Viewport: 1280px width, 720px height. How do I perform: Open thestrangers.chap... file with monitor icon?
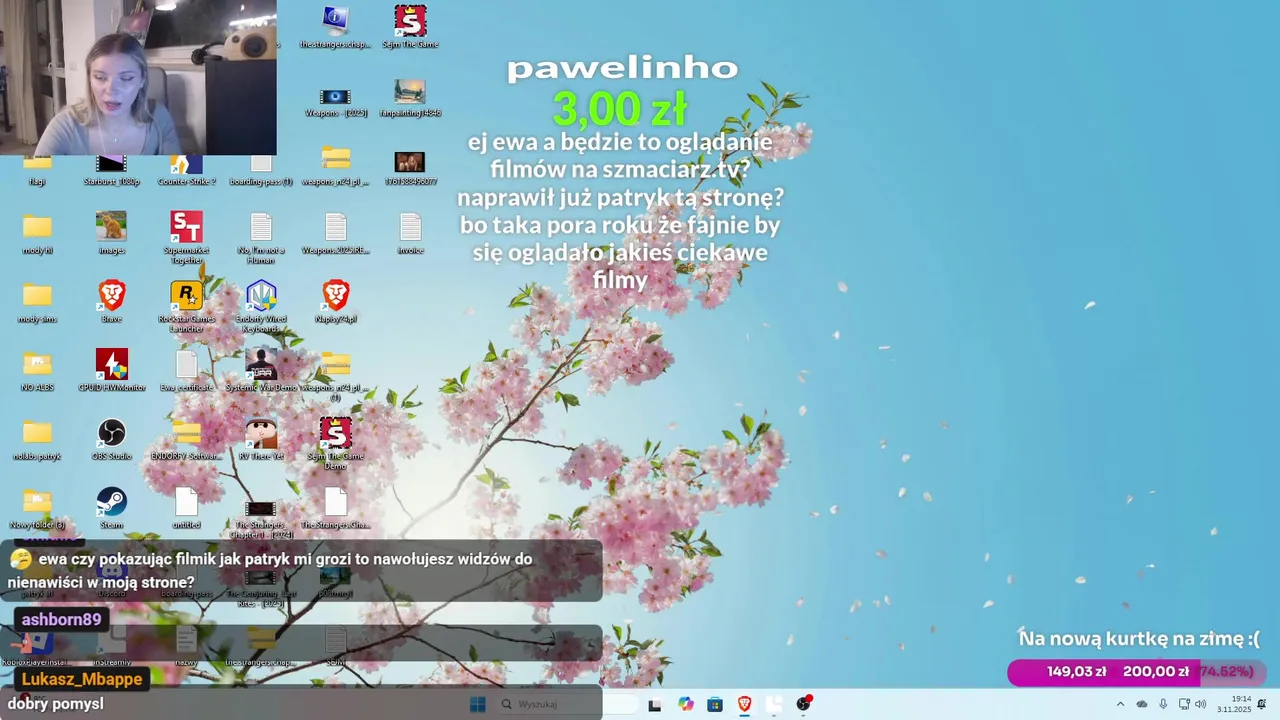tap(335, 27)
